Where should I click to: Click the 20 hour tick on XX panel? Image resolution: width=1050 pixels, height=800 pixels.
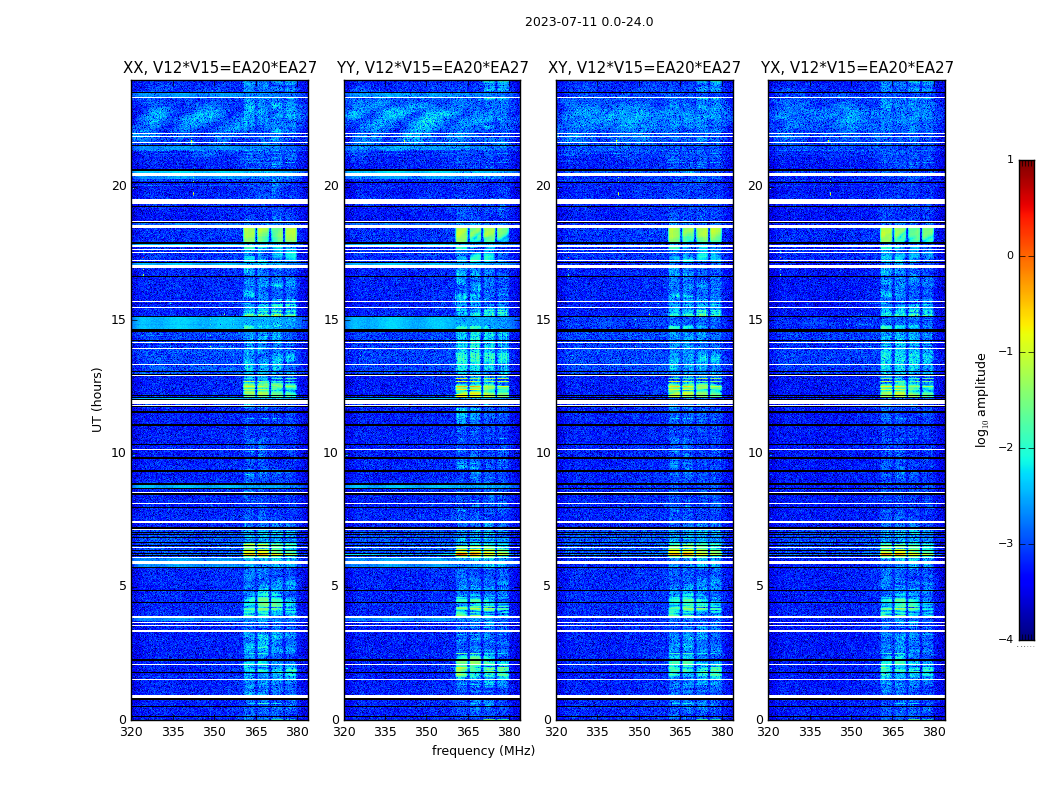pos(119,186)
